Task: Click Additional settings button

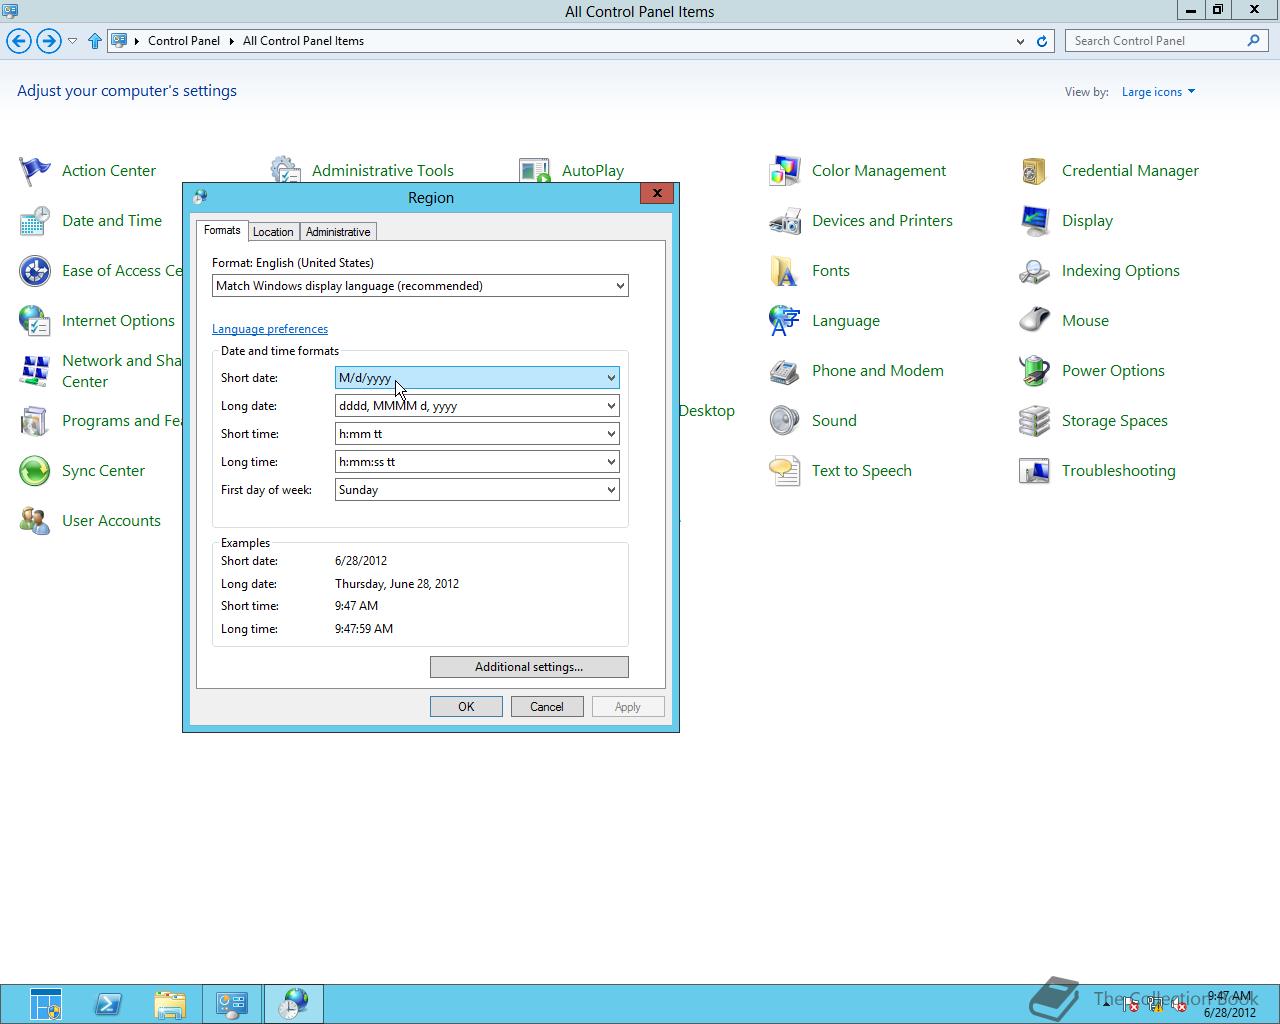Action: click(529, 667)
